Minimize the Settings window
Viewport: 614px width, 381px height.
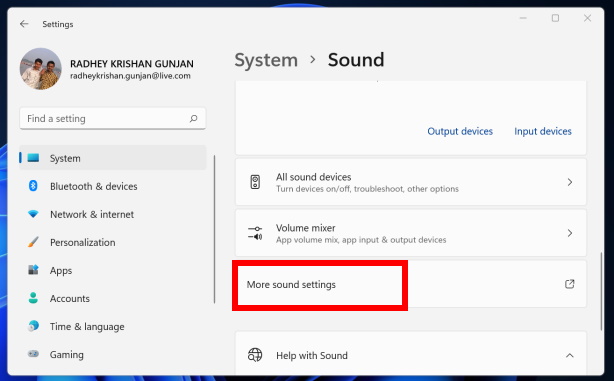click(x=523, y=18)
